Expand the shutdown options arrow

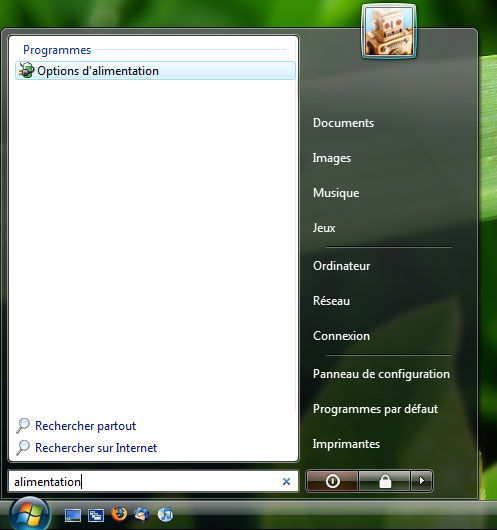(422, 481)
